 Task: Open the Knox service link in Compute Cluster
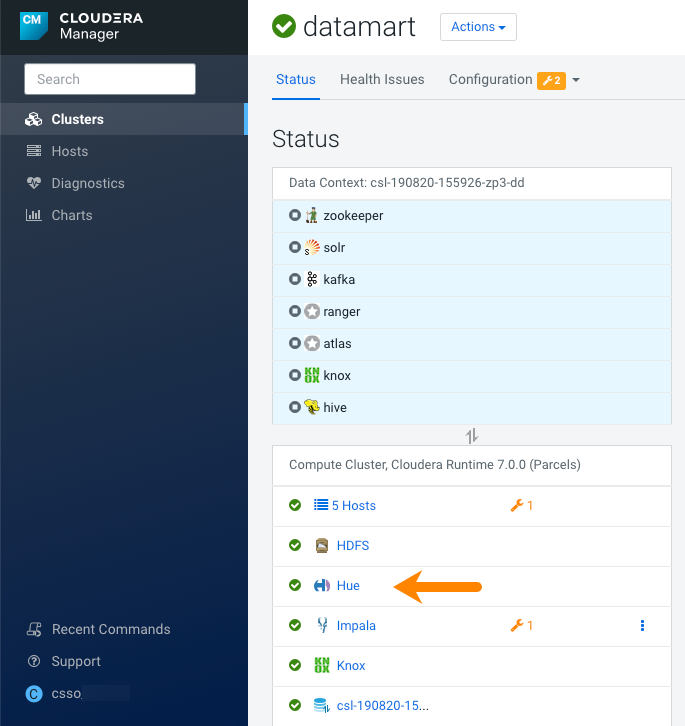[351, 665]
